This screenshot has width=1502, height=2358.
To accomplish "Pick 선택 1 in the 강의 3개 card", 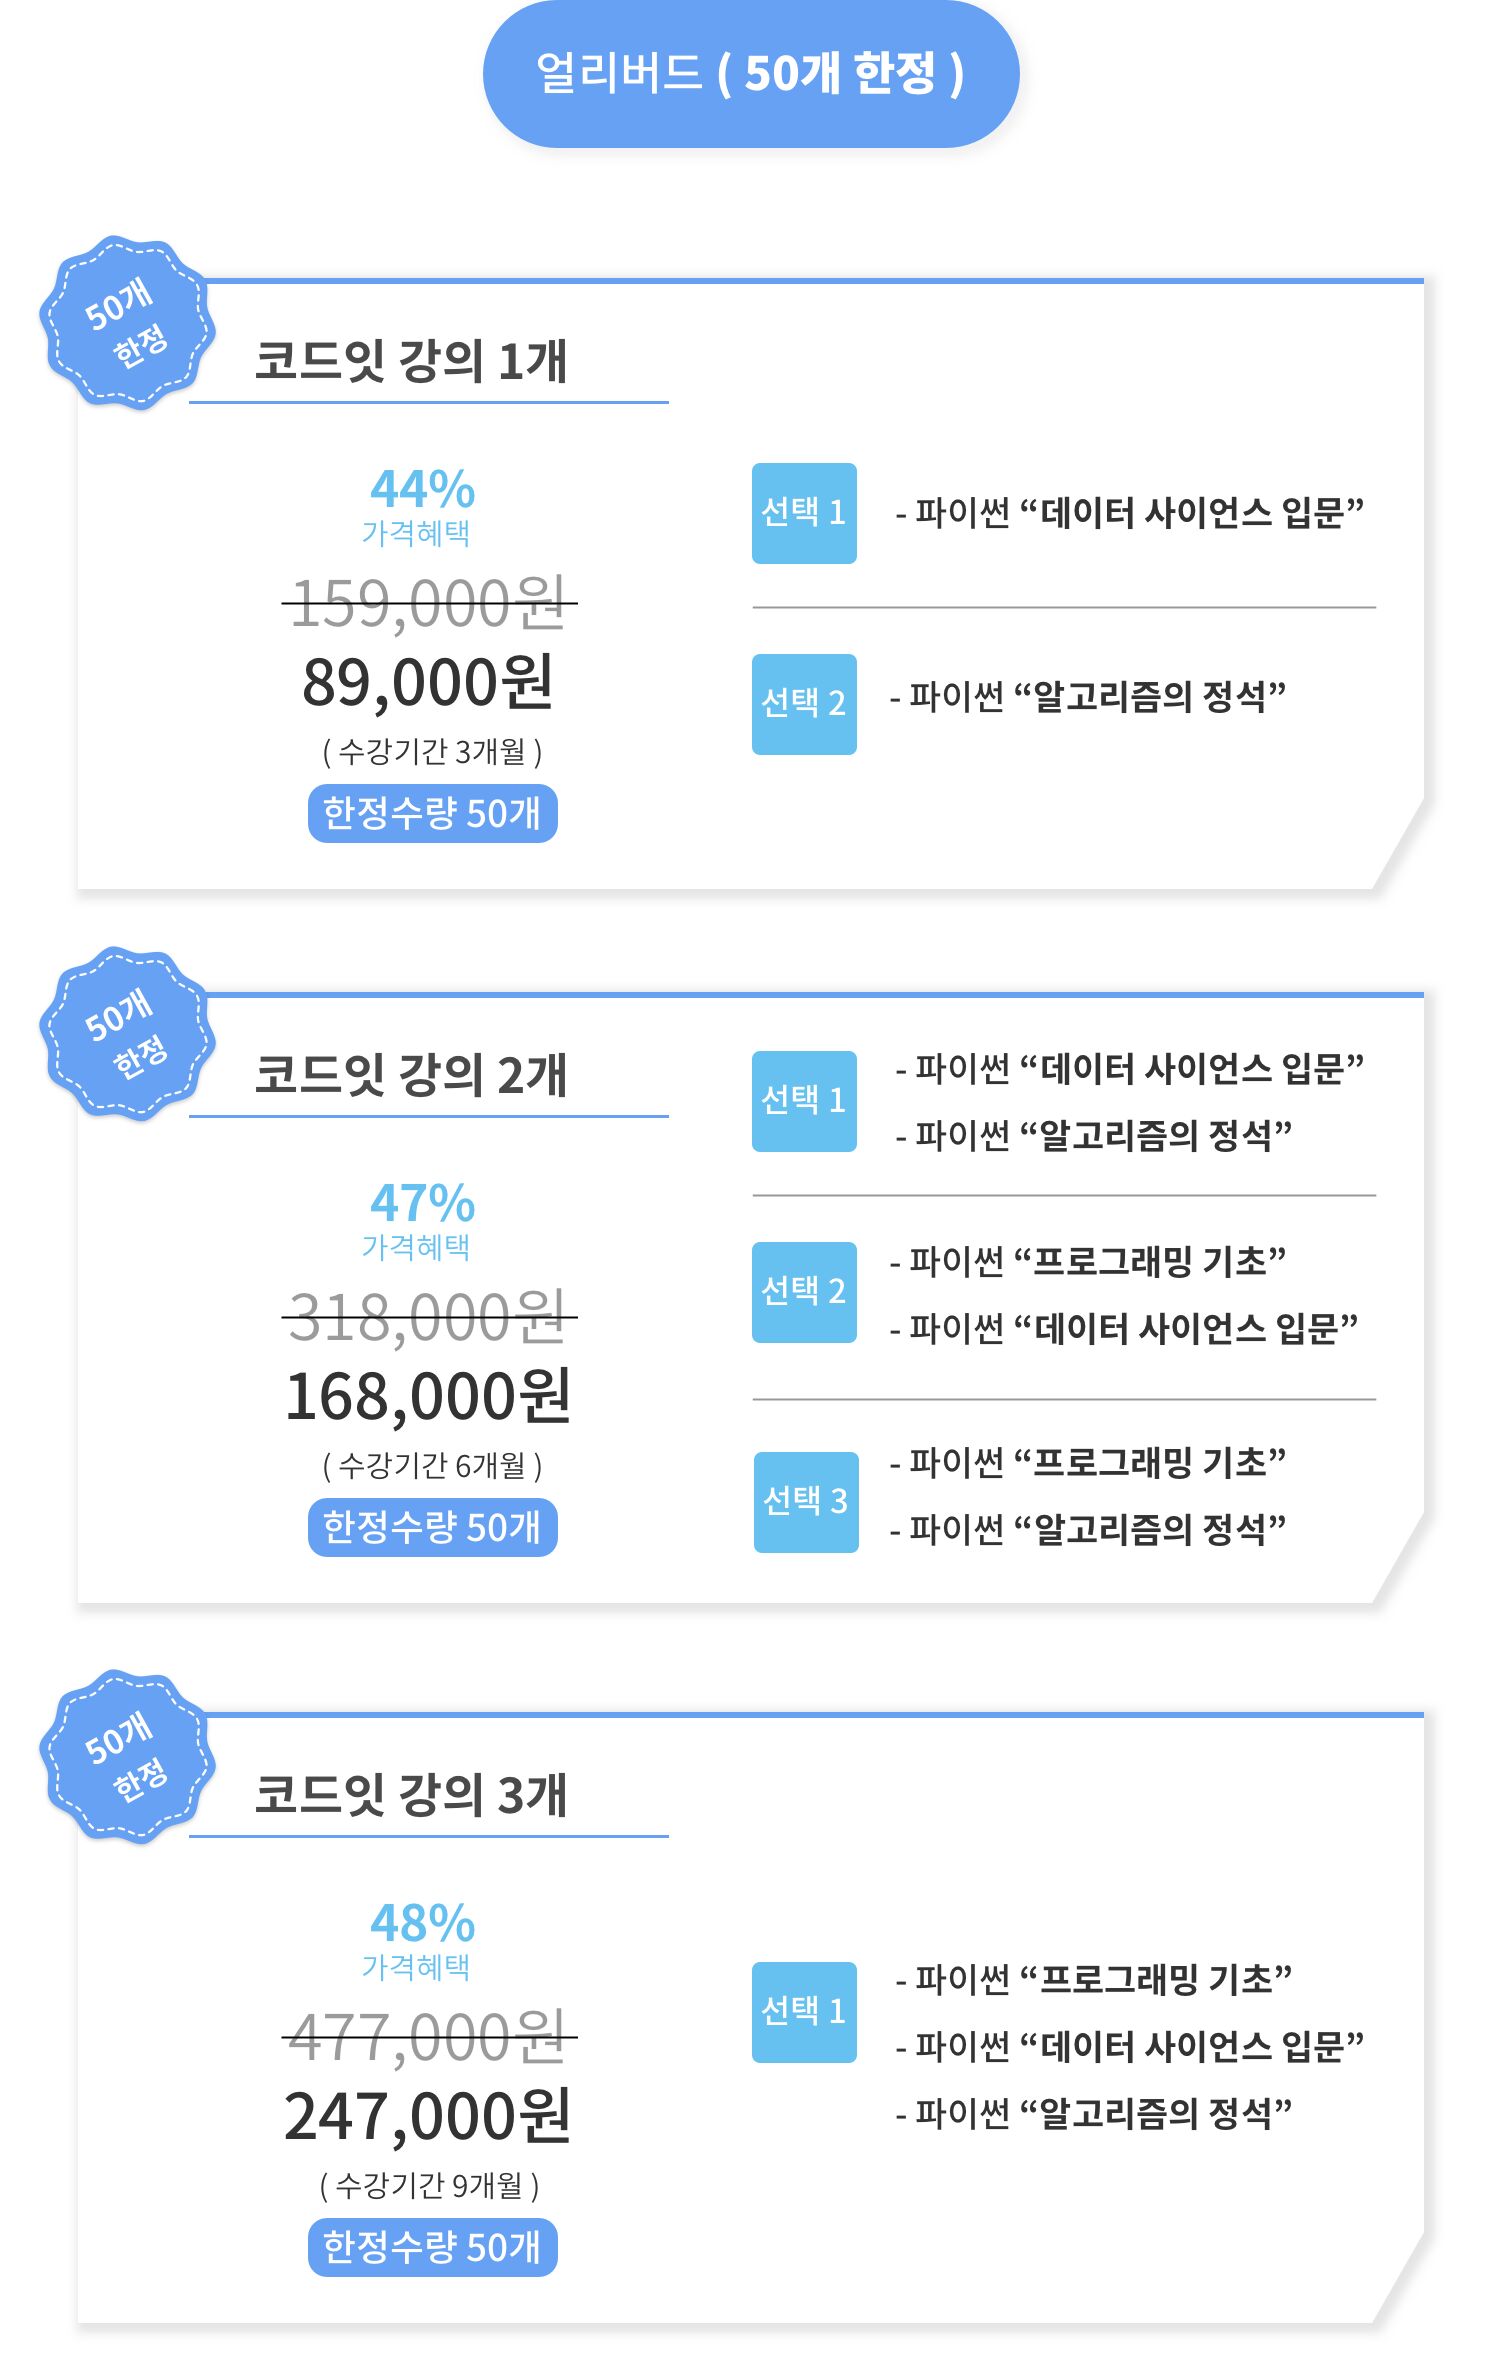I will coord(804,2012).
